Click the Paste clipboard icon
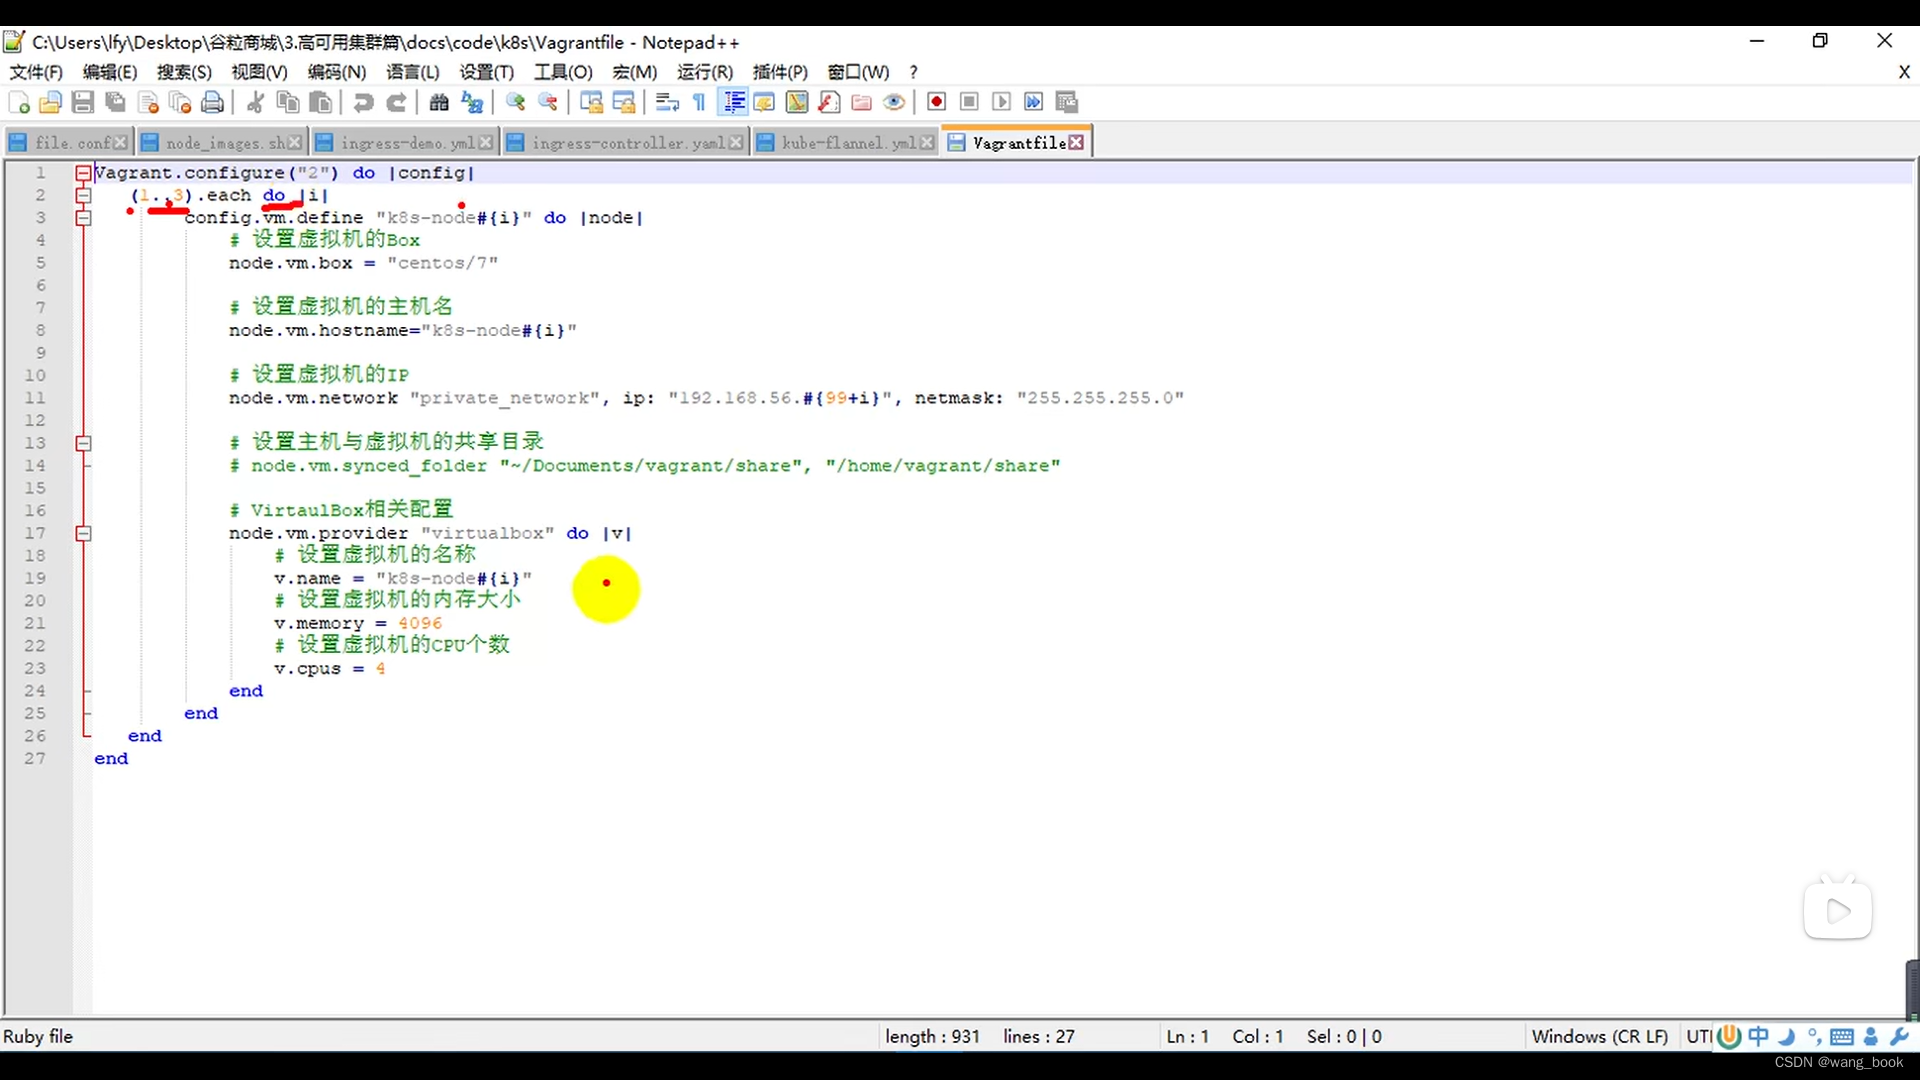The width and height of the screenshot is (1920, 1080). click(x=320, y=102)
